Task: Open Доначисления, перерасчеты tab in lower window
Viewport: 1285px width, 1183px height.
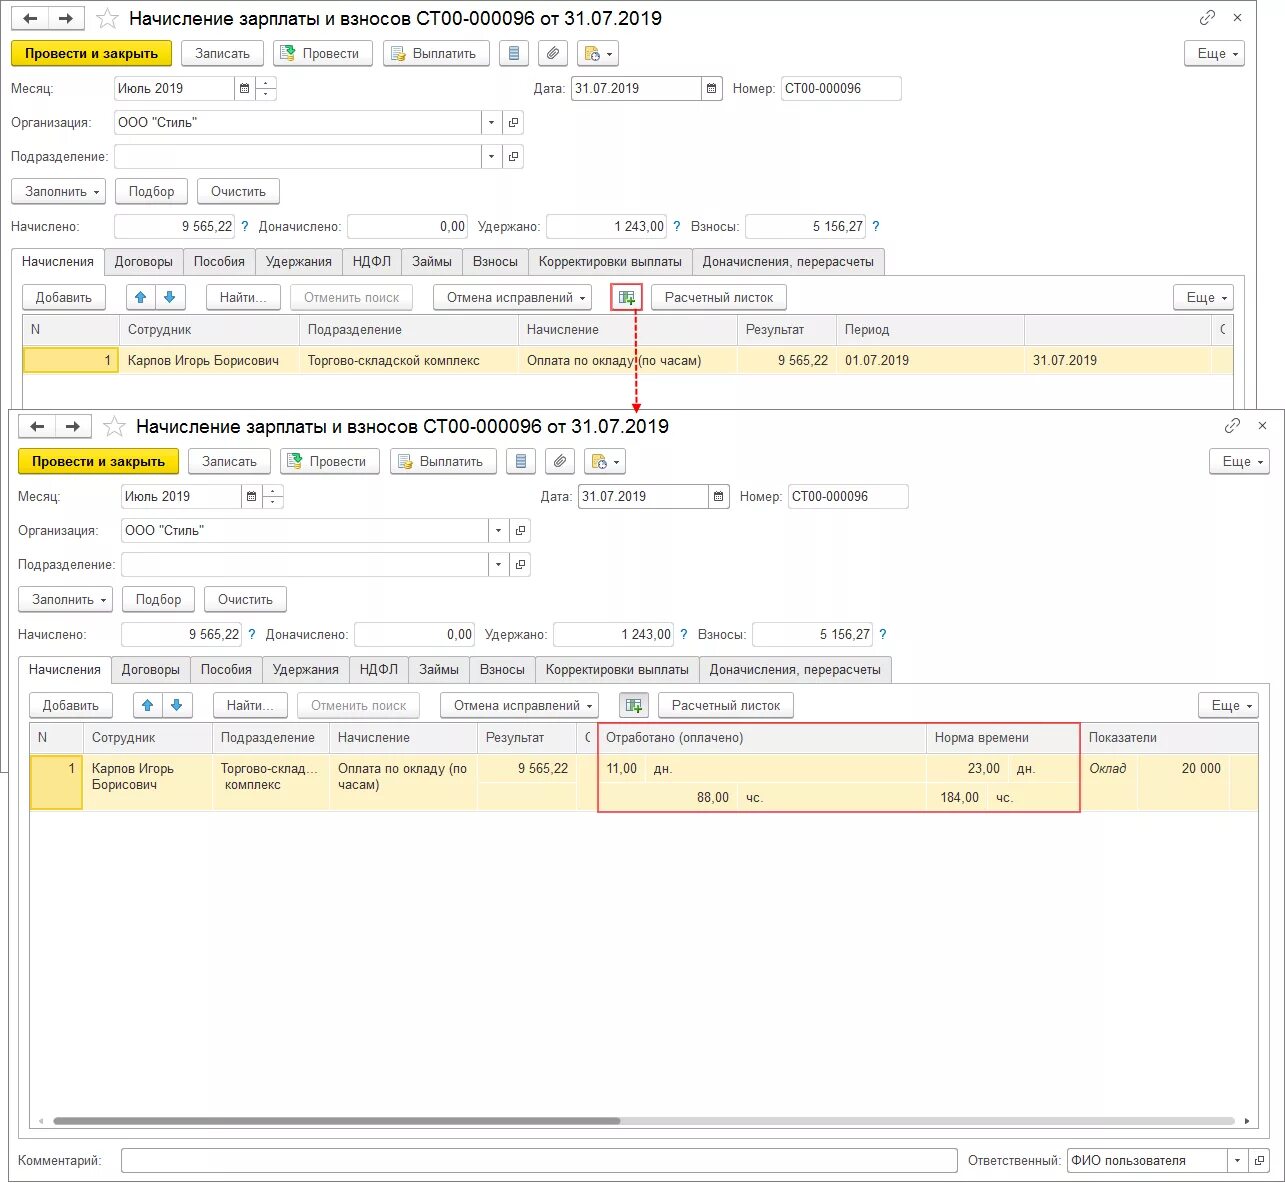Action: (x=795, y=669)
